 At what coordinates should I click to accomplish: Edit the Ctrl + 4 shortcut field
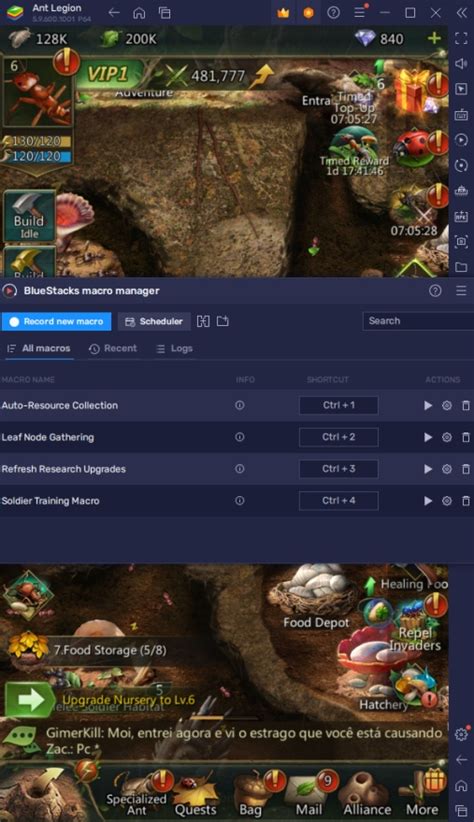pos(339,501)
